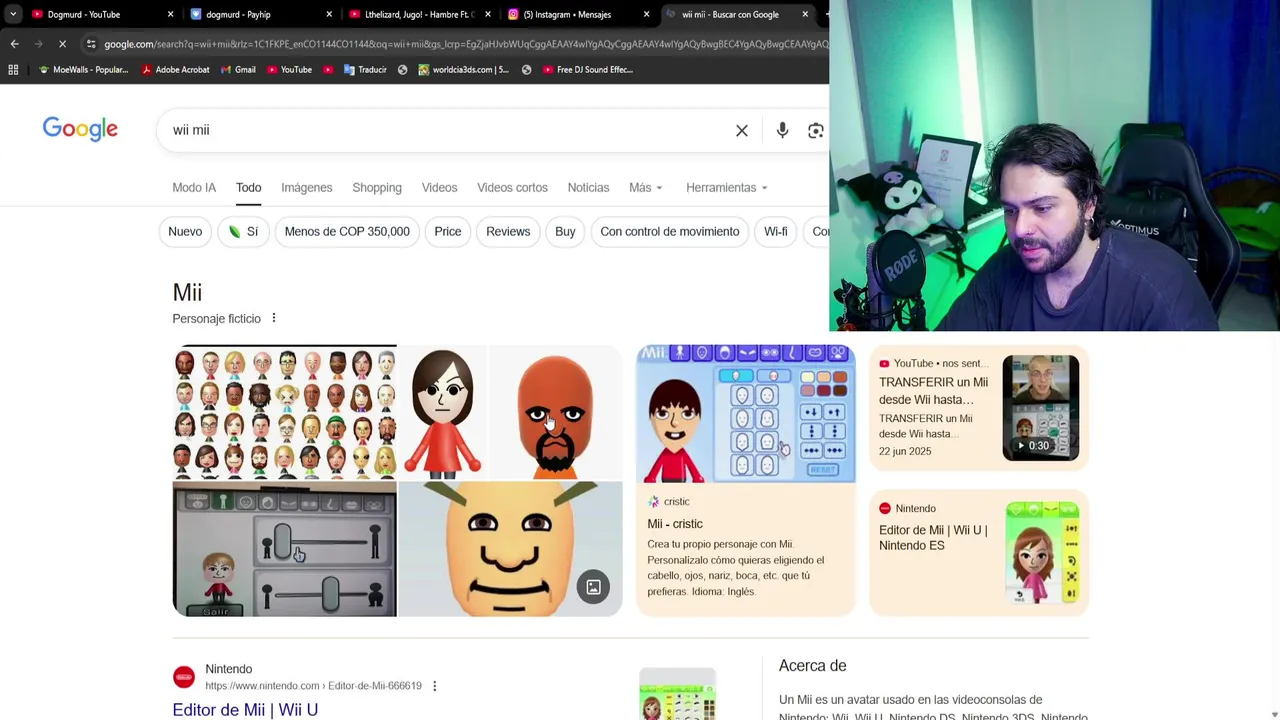
Task: Open Nintendo result options menu
Action: pos(434,686)
